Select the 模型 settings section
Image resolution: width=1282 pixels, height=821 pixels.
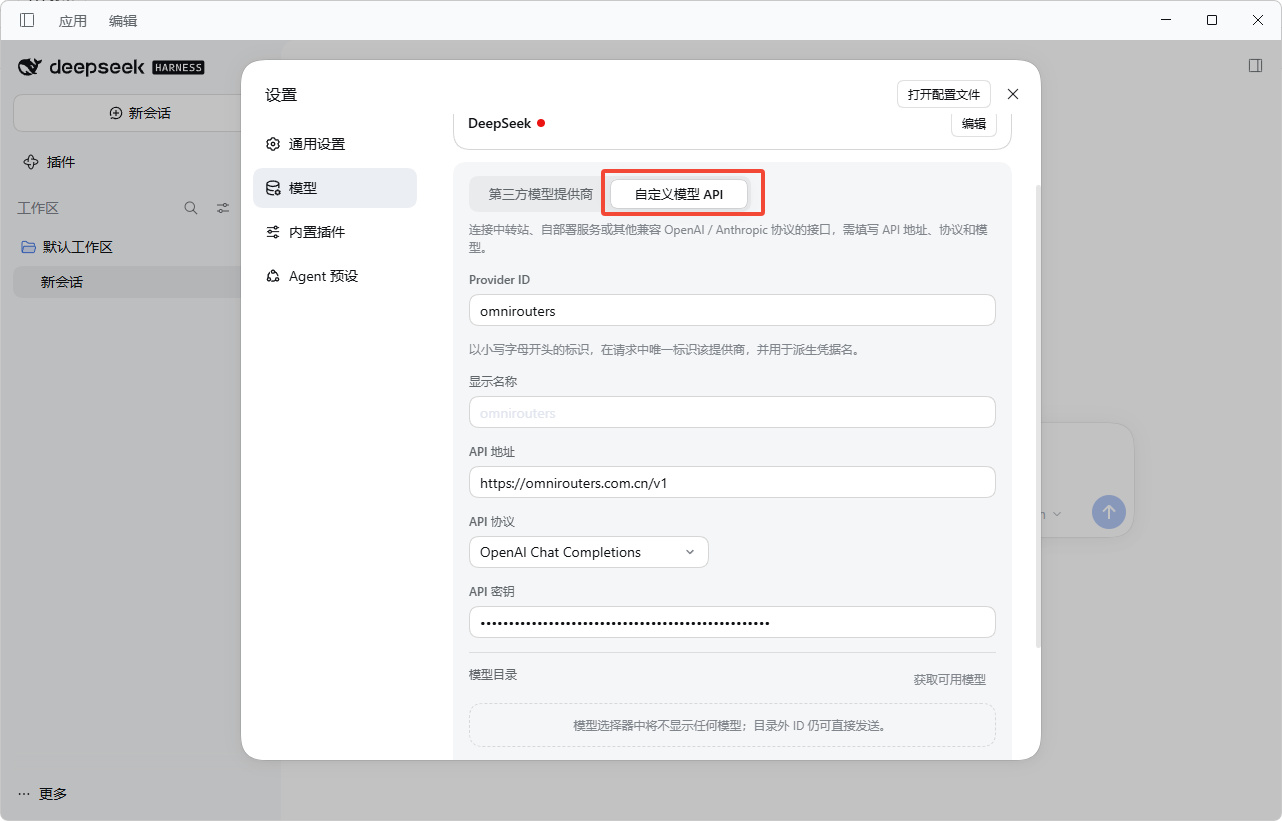coord(335,188)
